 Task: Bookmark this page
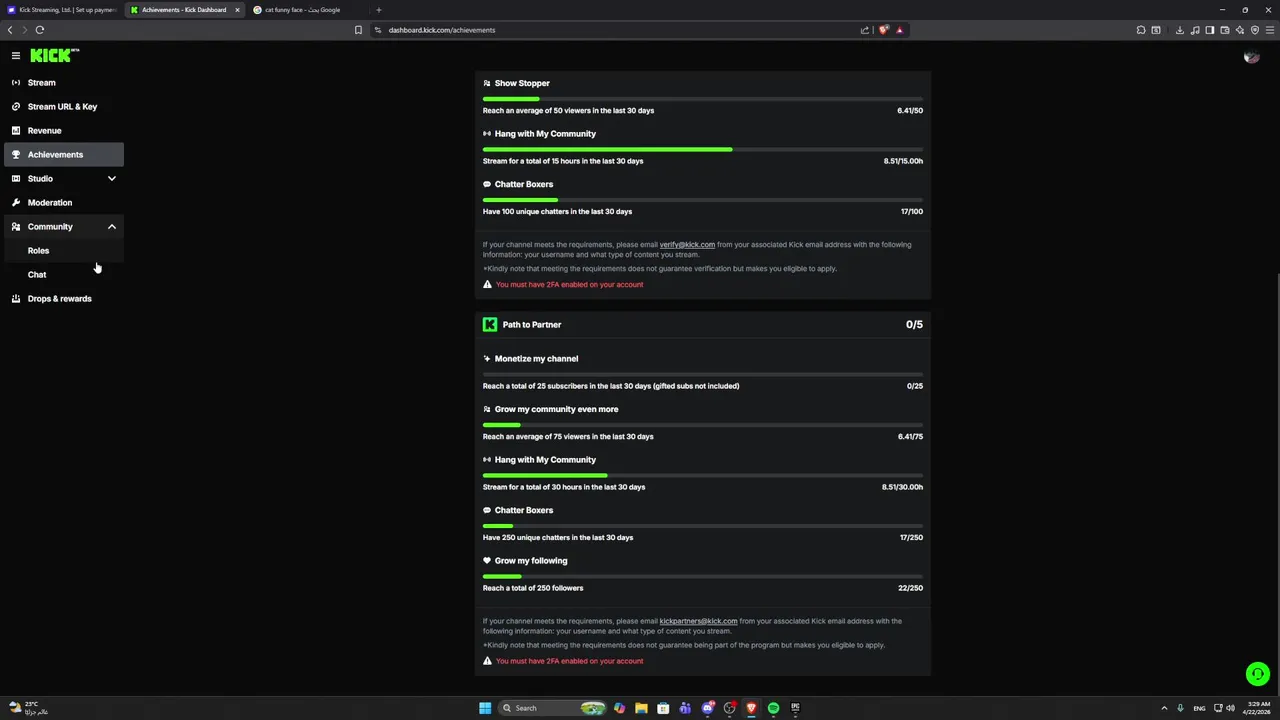pos(358,30)
